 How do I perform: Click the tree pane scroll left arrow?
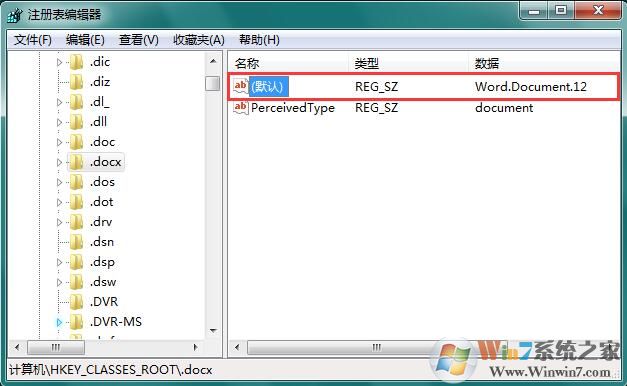pyautogui.click(x=17, y=347)
